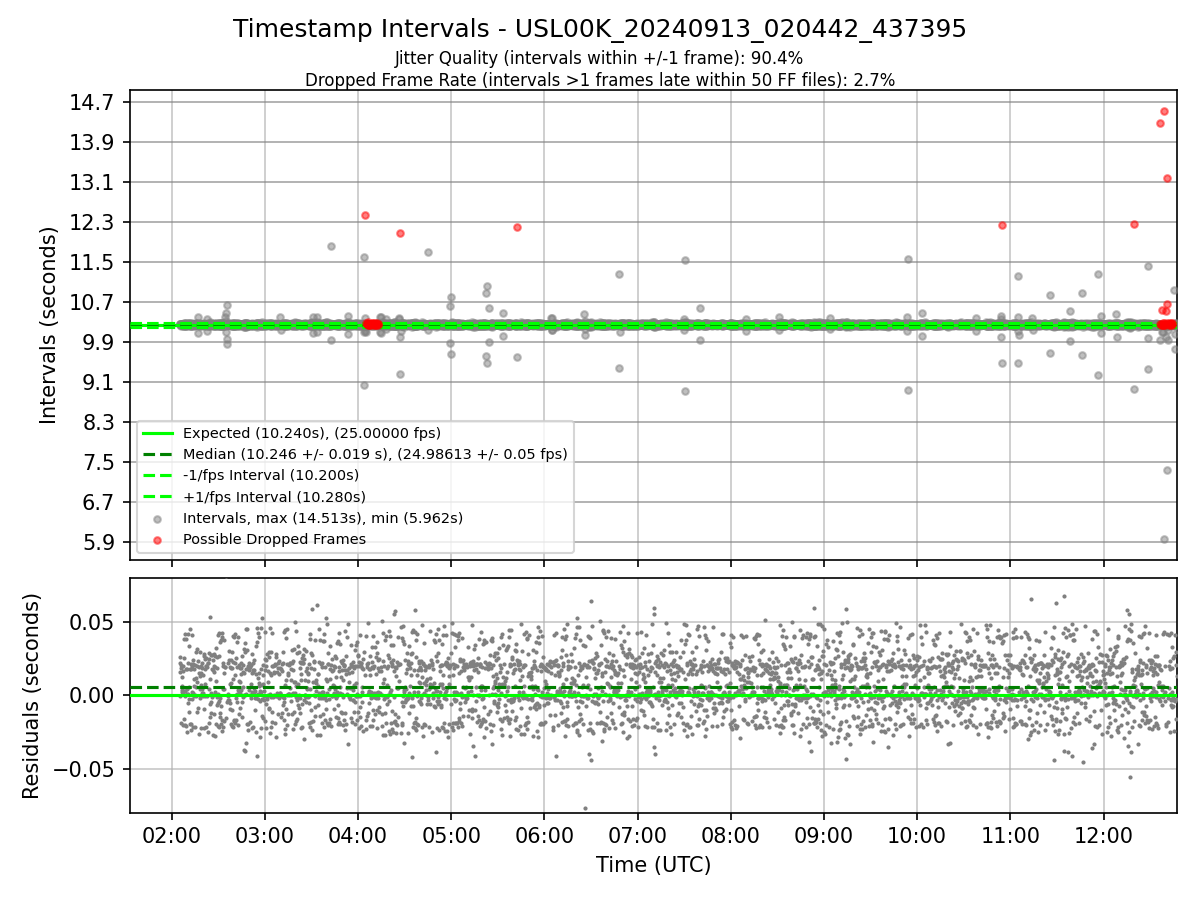Click the 08:00 time tick label
The image size is (1200, 900).
731,834
